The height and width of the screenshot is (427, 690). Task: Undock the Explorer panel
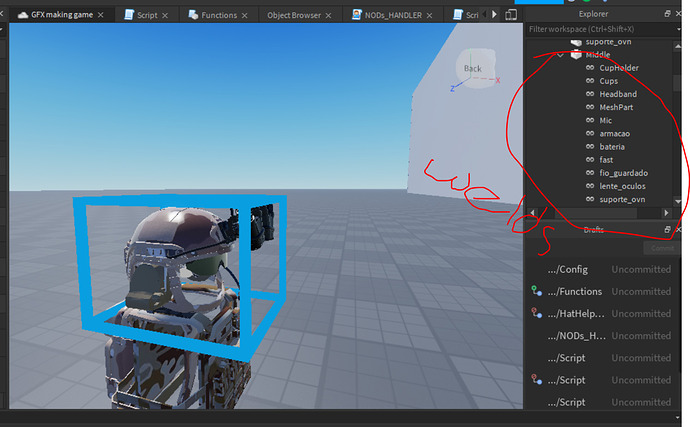(667, 14)
